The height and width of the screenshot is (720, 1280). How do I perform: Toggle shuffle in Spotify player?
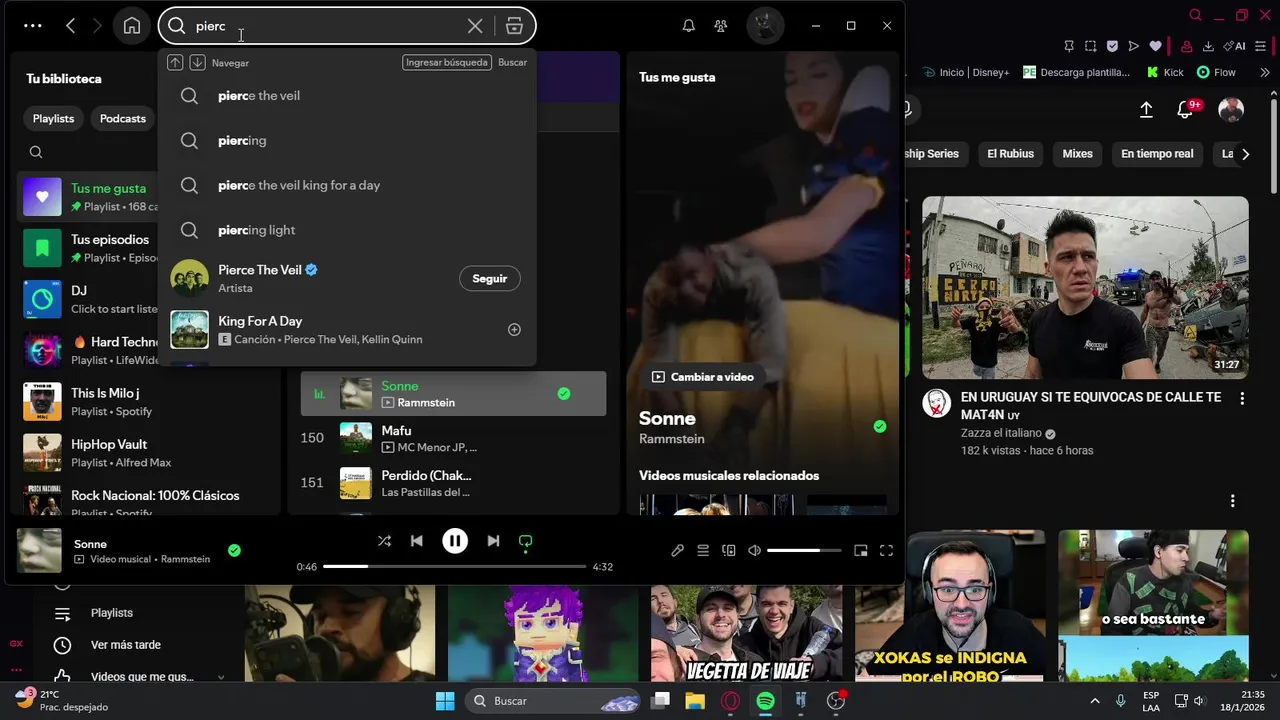pos(384,541)
